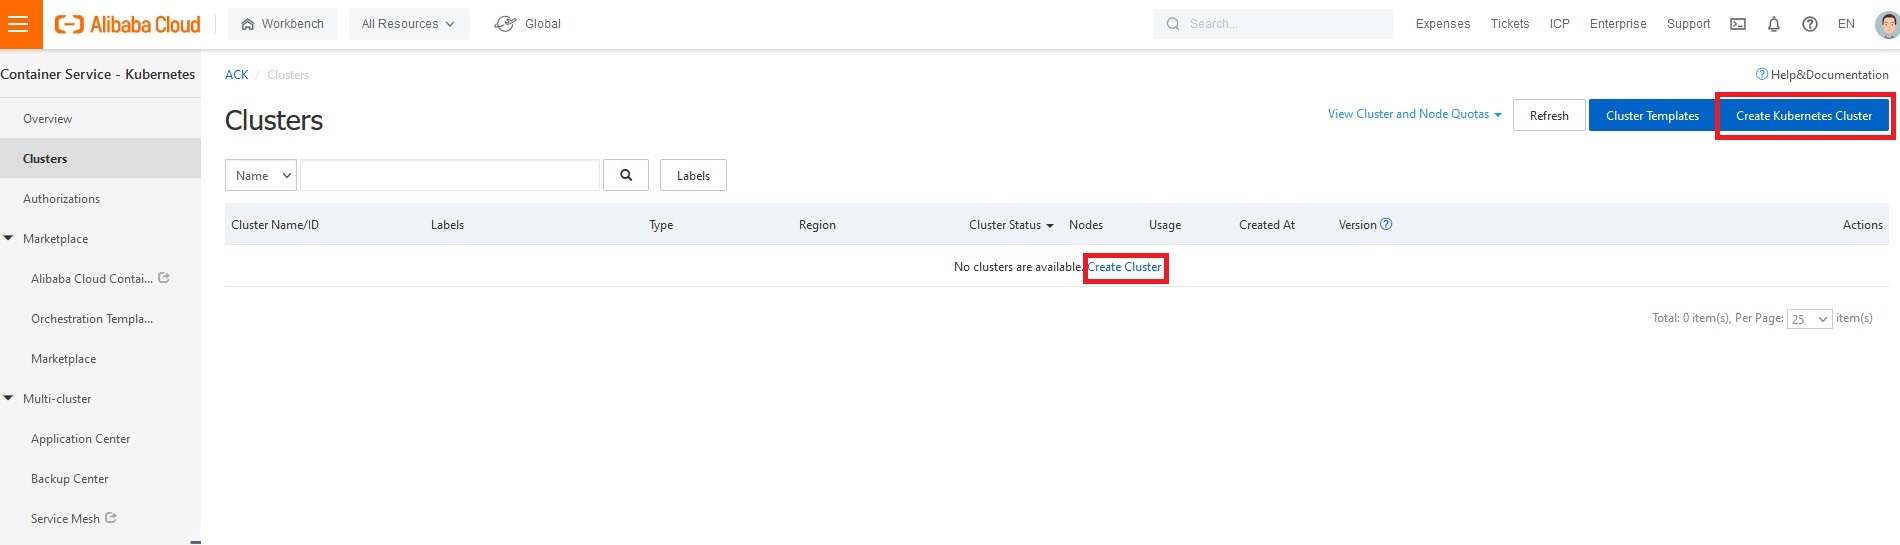This screenshot has width=1900, height=545.
Task: Click the Refresh button
Action: [x=1549, y=116]
